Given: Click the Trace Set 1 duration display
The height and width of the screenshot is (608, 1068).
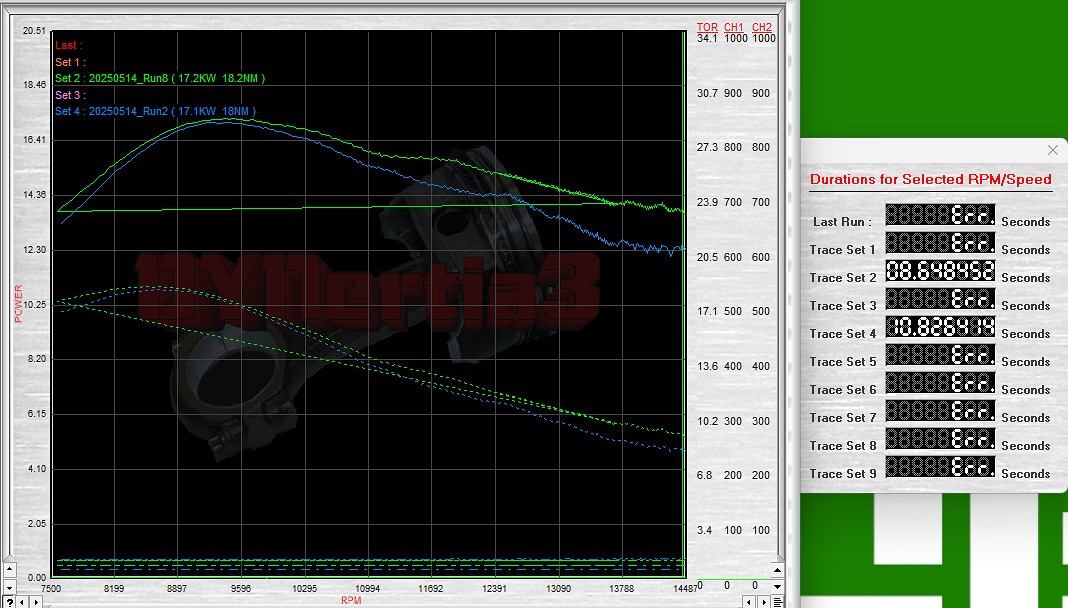Looking at the screenshot, I should [940, 242].
